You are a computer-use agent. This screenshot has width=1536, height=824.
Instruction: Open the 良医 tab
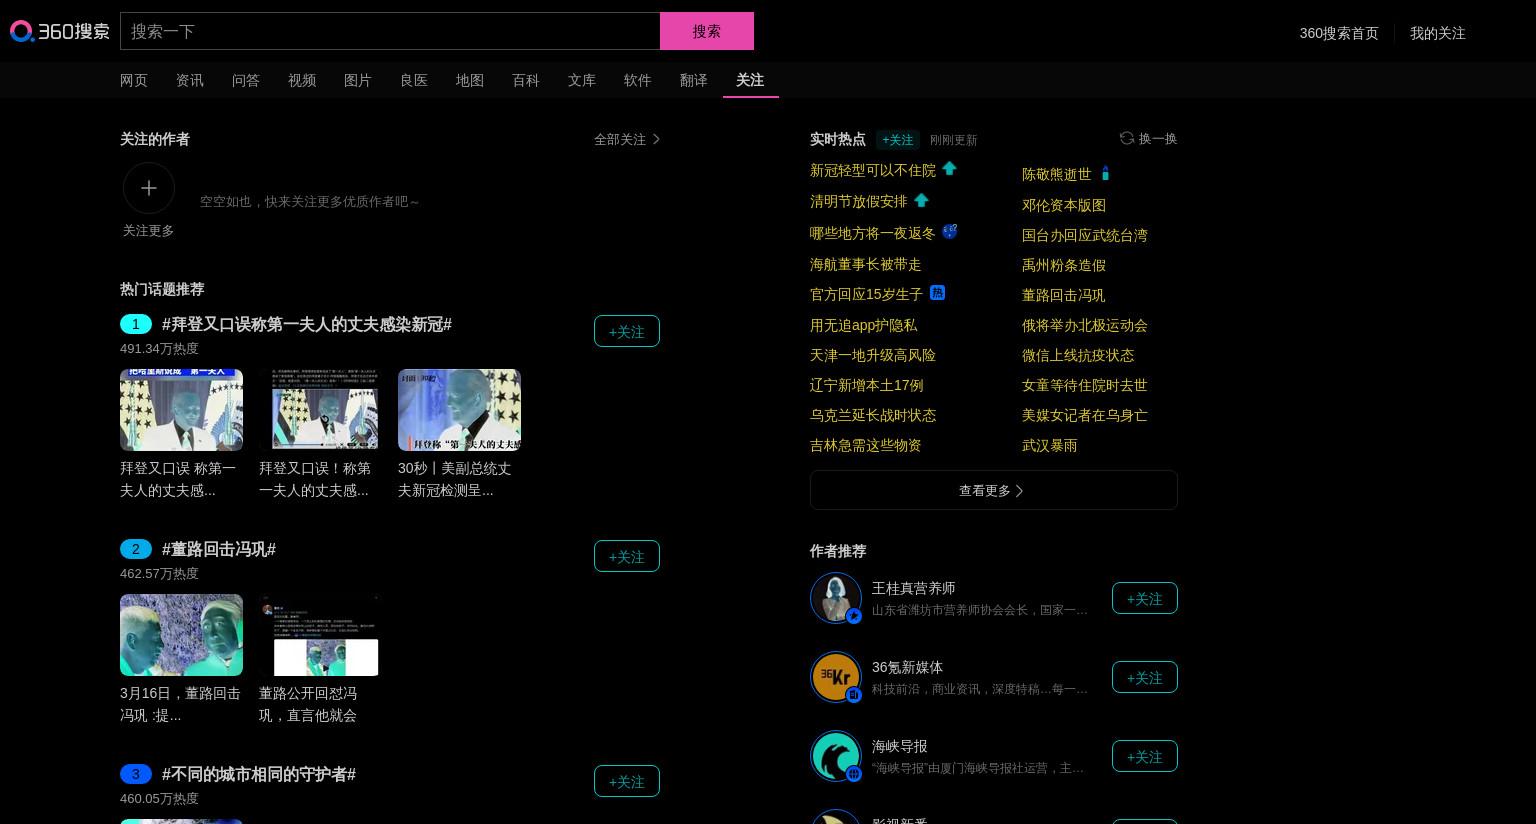(414, 80)
